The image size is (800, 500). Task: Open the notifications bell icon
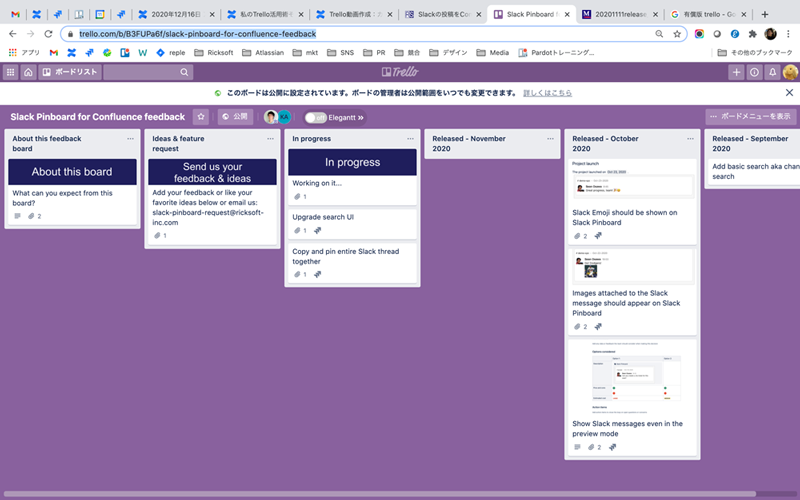click(x=772, y=72)
